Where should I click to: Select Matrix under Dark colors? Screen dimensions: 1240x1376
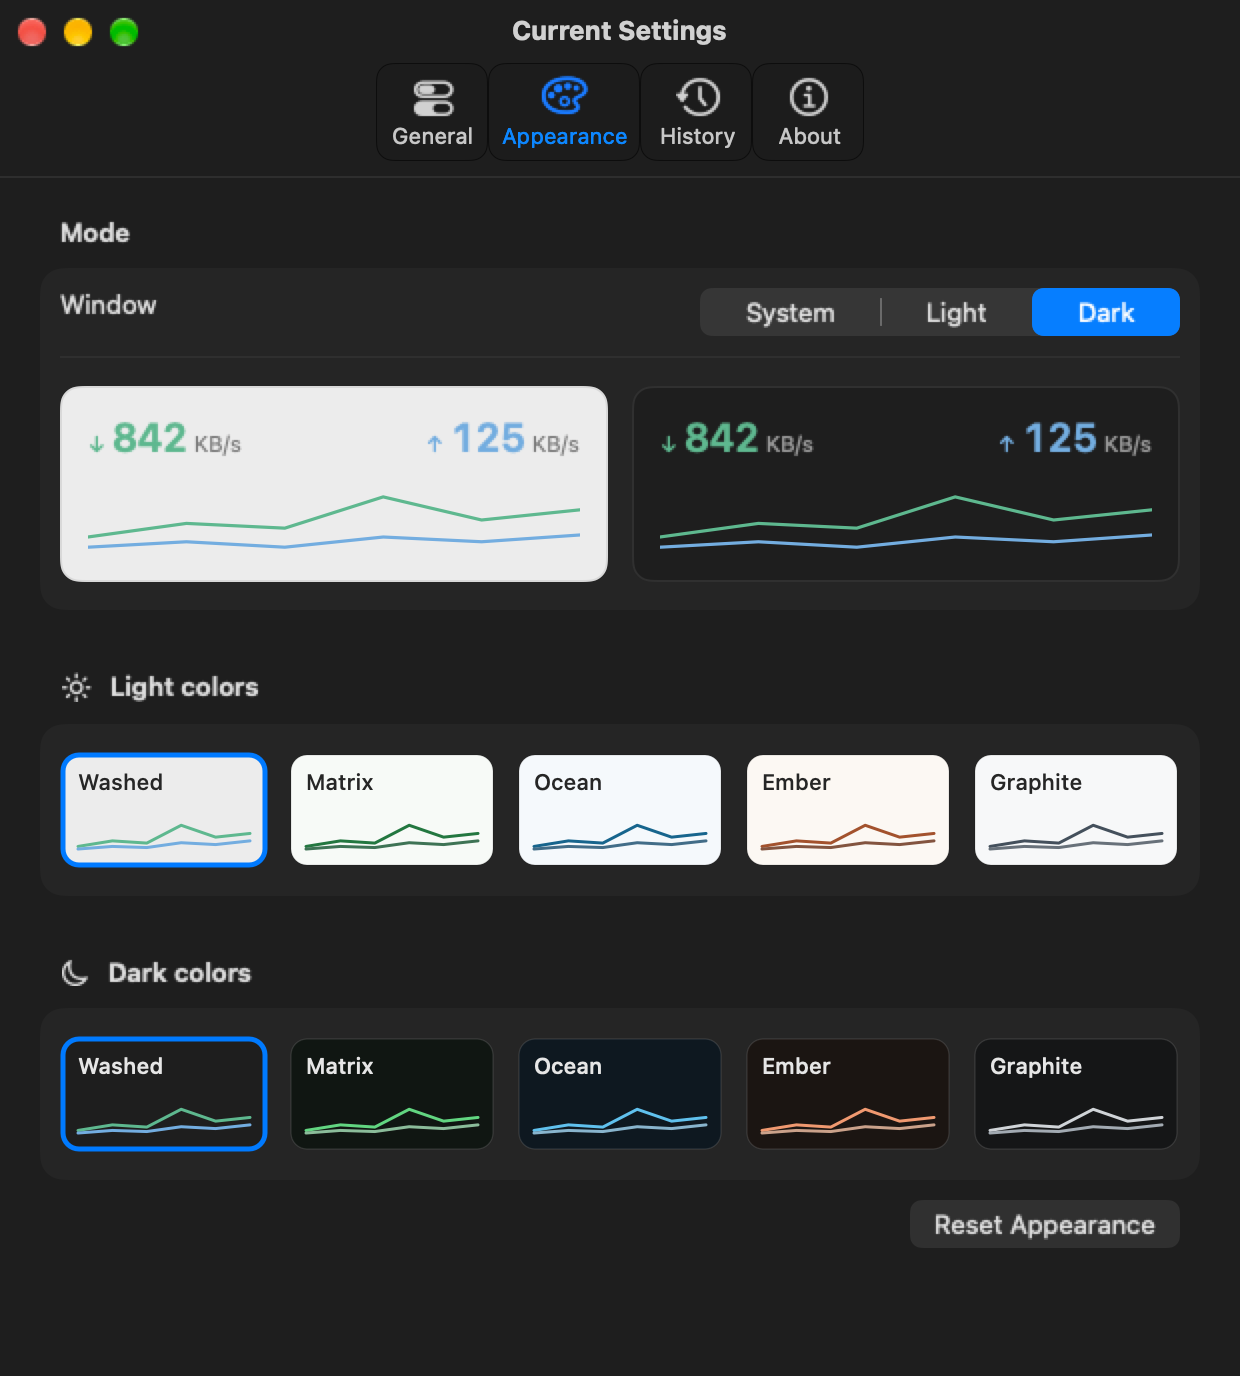coord(392,1094)
